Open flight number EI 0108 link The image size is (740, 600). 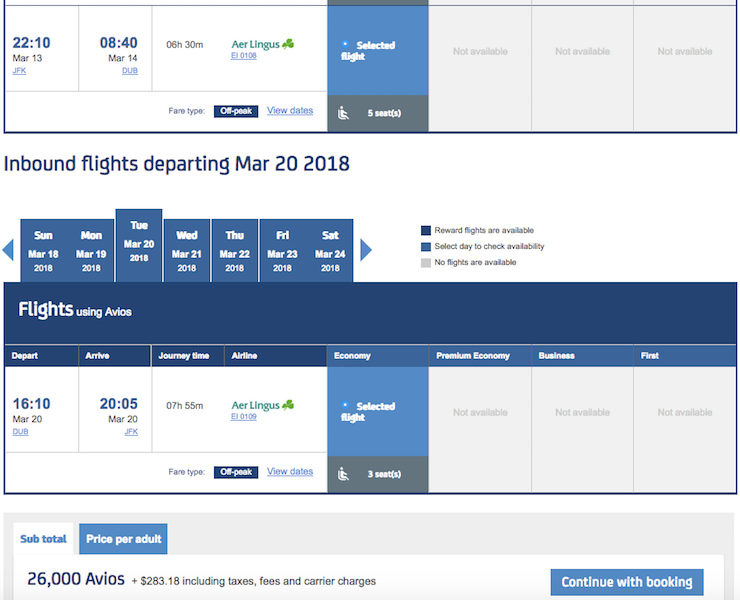click(x=243, y=56)
